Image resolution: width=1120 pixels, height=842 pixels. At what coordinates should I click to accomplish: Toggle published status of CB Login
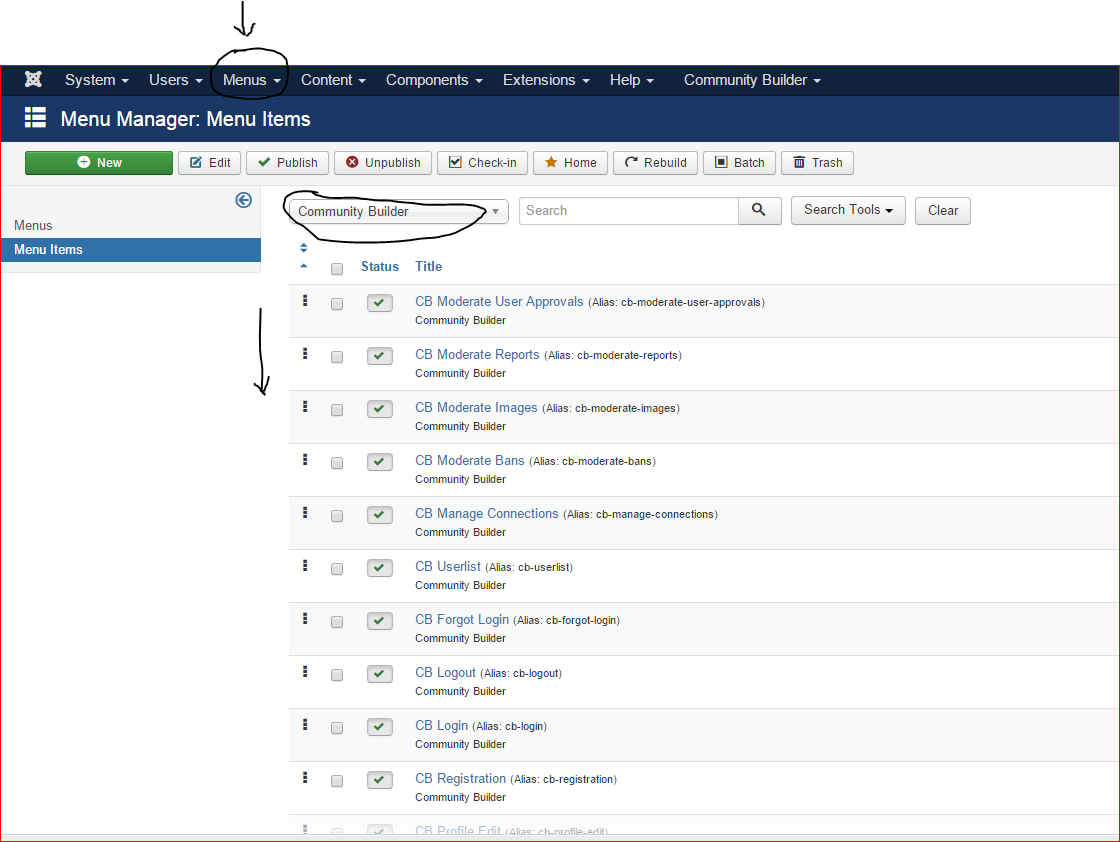click(x=379, y=726)
